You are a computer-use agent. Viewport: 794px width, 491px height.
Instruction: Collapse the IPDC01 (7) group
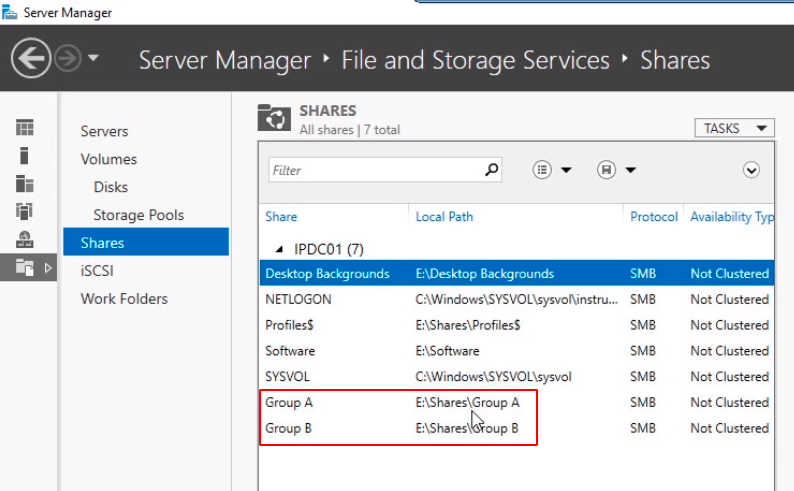pyautogui.click(x=279, y=249)
